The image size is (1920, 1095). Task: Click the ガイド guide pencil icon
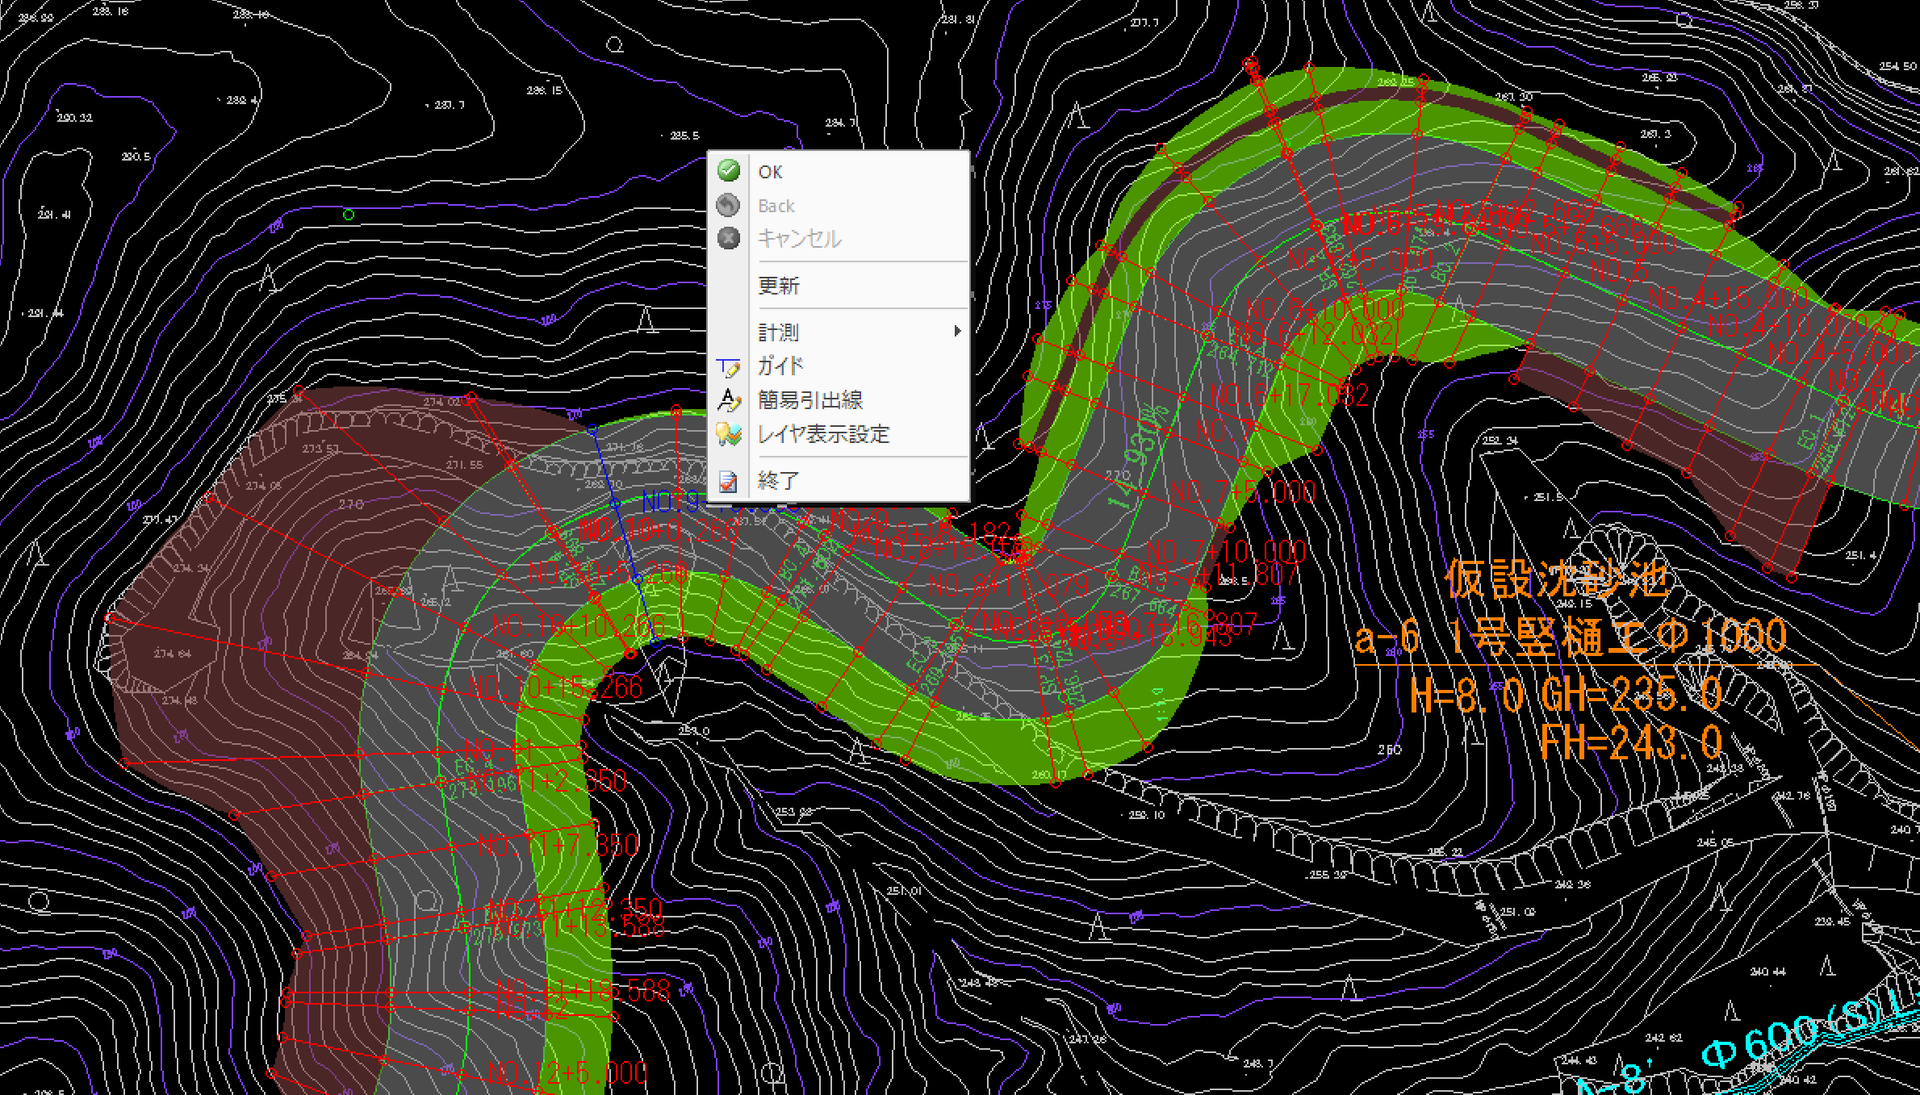729,367
